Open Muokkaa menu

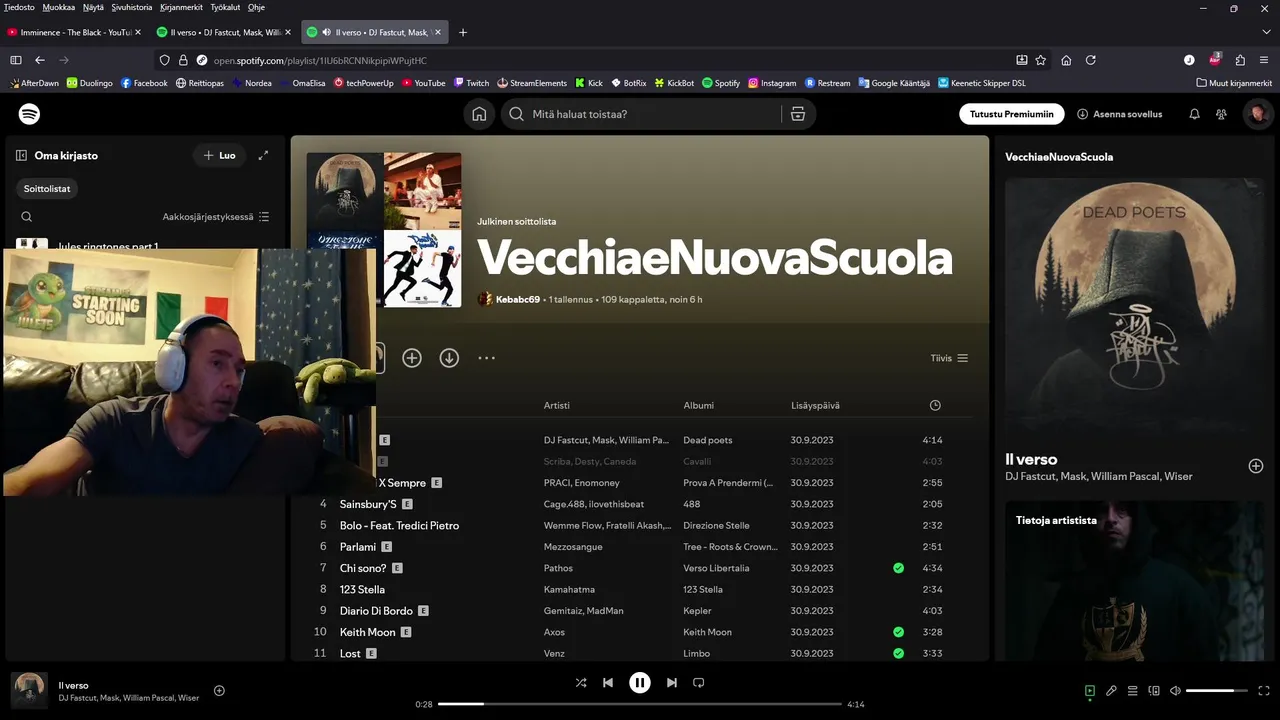tap(59, 7)
